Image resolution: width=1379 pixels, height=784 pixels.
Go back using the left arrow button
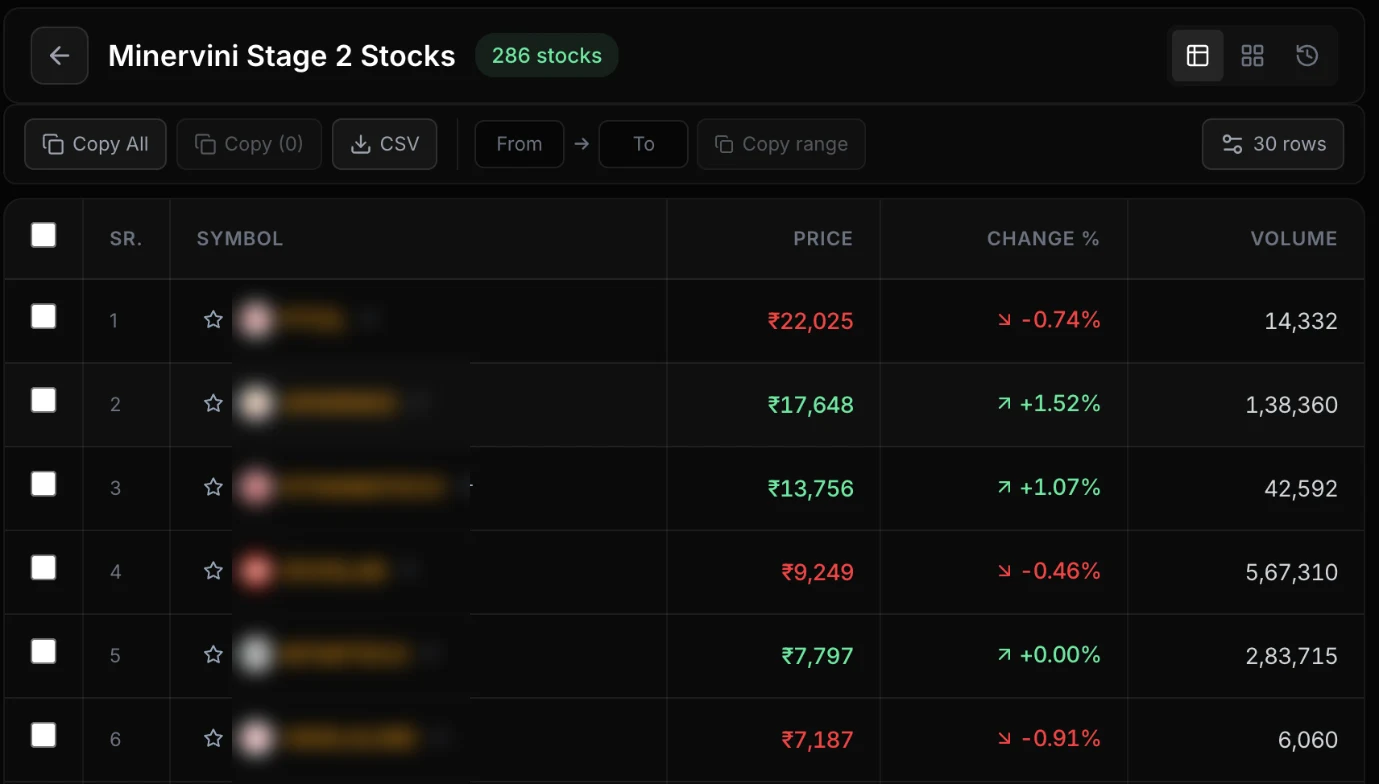coord(59,56)
